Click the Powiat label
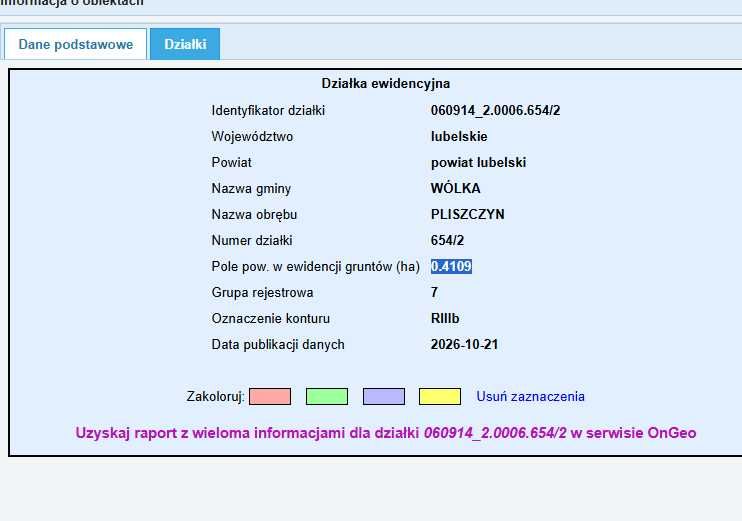Image resolution: width=742 pixels, height=521 pixels. point(231,163)
